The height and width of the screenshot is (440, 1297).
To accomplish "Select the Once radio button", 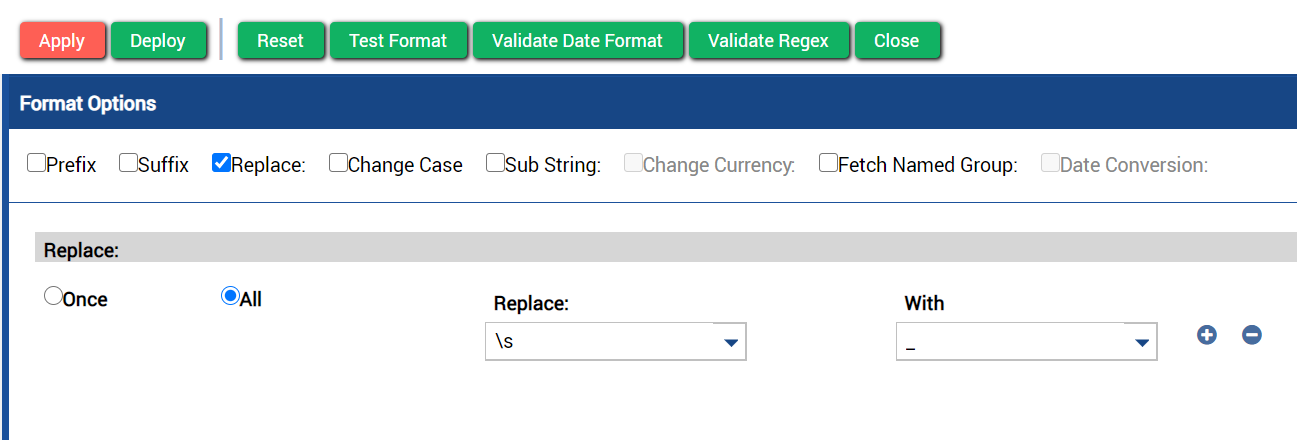I will pos(53,297).
